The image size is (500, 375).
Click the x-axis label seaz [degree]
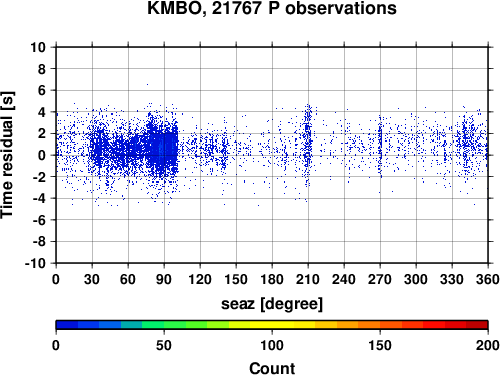tap(272, 304)
